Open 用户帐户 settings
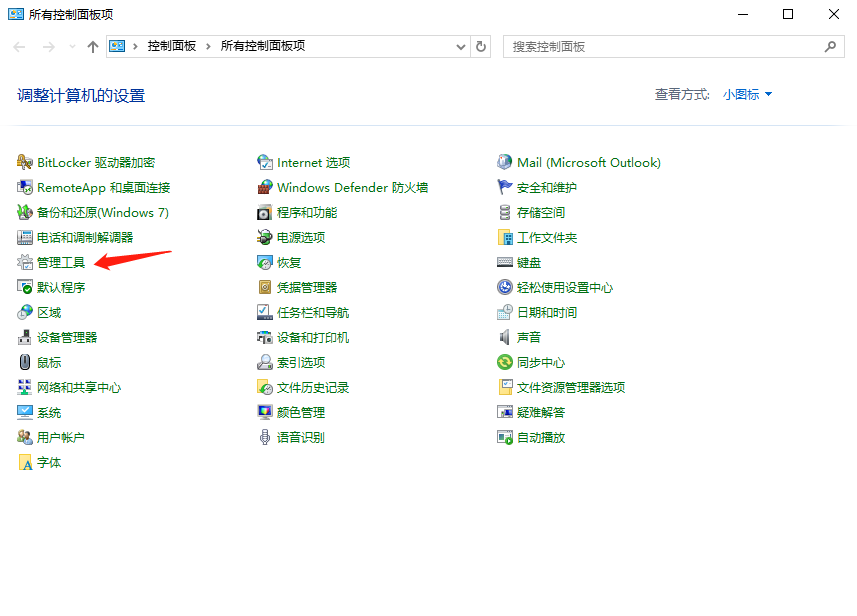The image size is (857, 616). (x=61, y=437)
